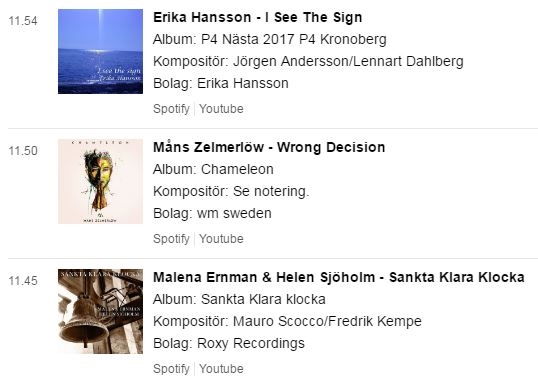
Task: Click the 11.45 timestamp
Action: pyautogui.click(x=23, y=281)
